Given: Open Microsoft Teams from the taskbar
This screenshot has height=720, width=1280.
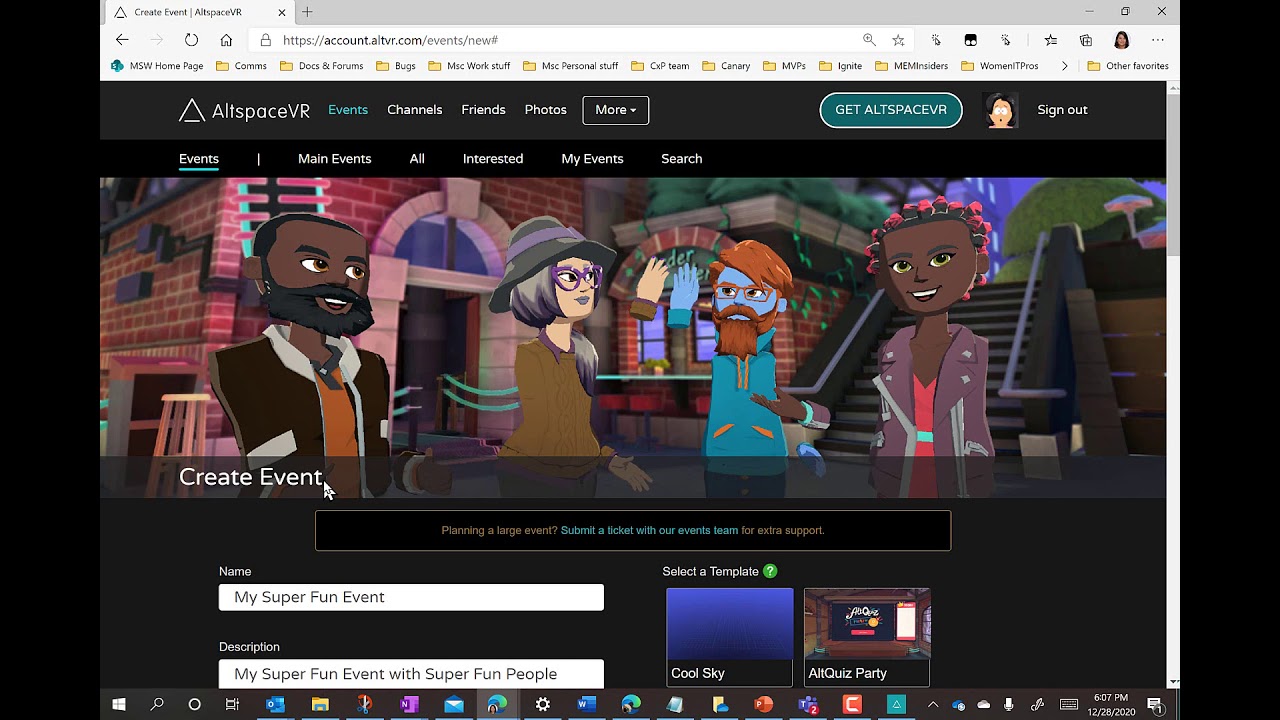Looking at the screenshot, I should click(x=808, y=705).
